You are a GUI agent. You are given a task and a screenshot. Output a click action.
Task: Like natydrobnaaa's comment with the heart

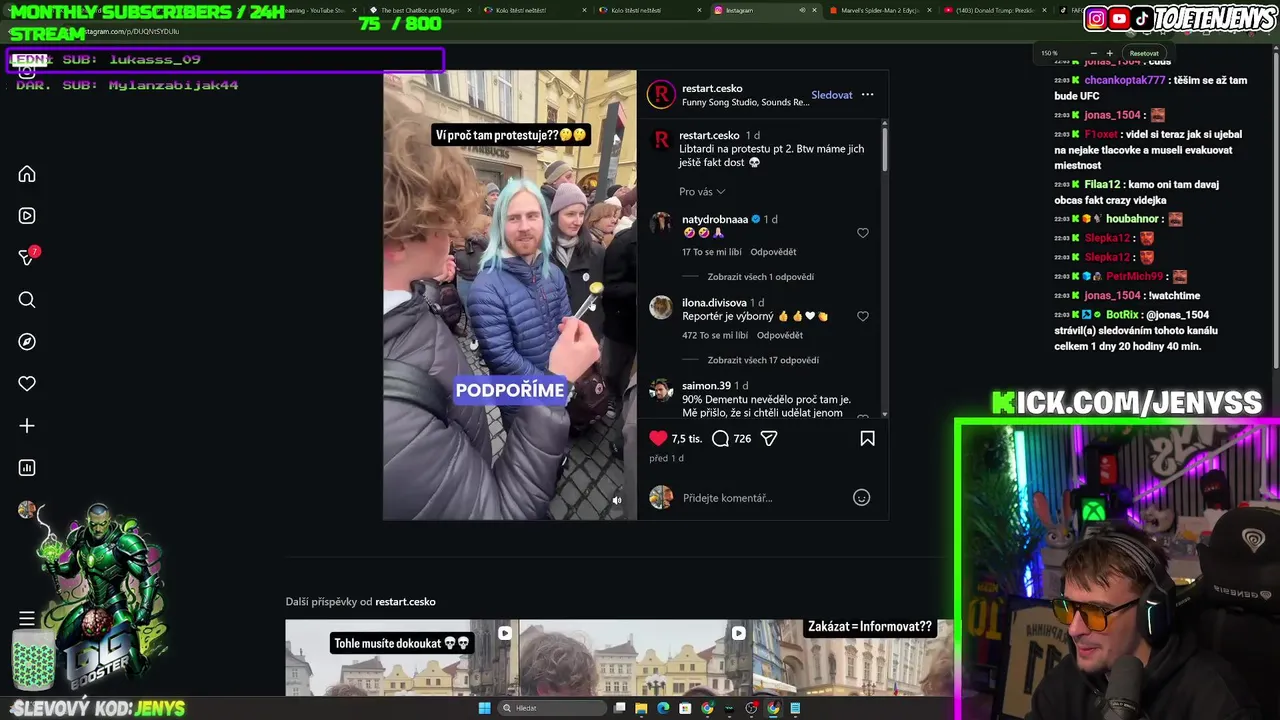click(x=863, y=233)
